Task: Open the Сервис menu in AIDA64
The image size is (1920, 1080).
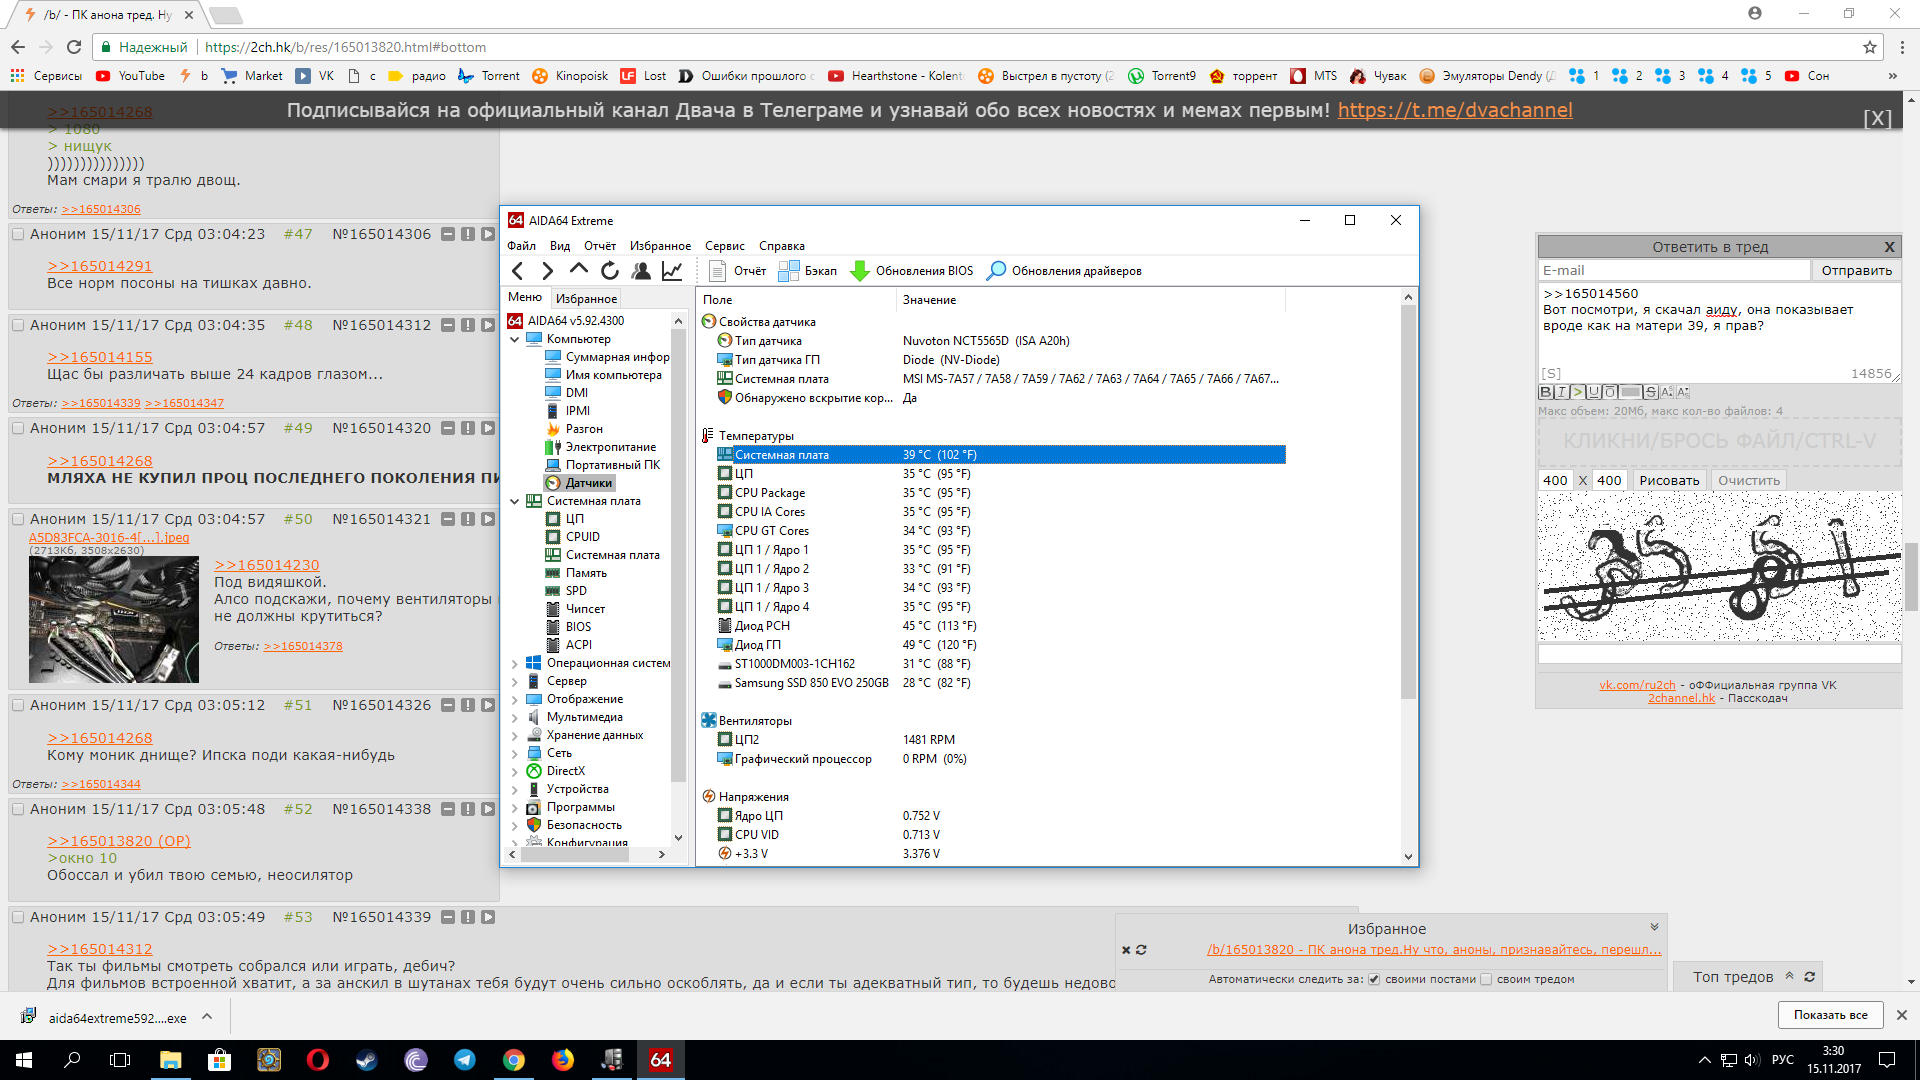Action: click(724, 246)
